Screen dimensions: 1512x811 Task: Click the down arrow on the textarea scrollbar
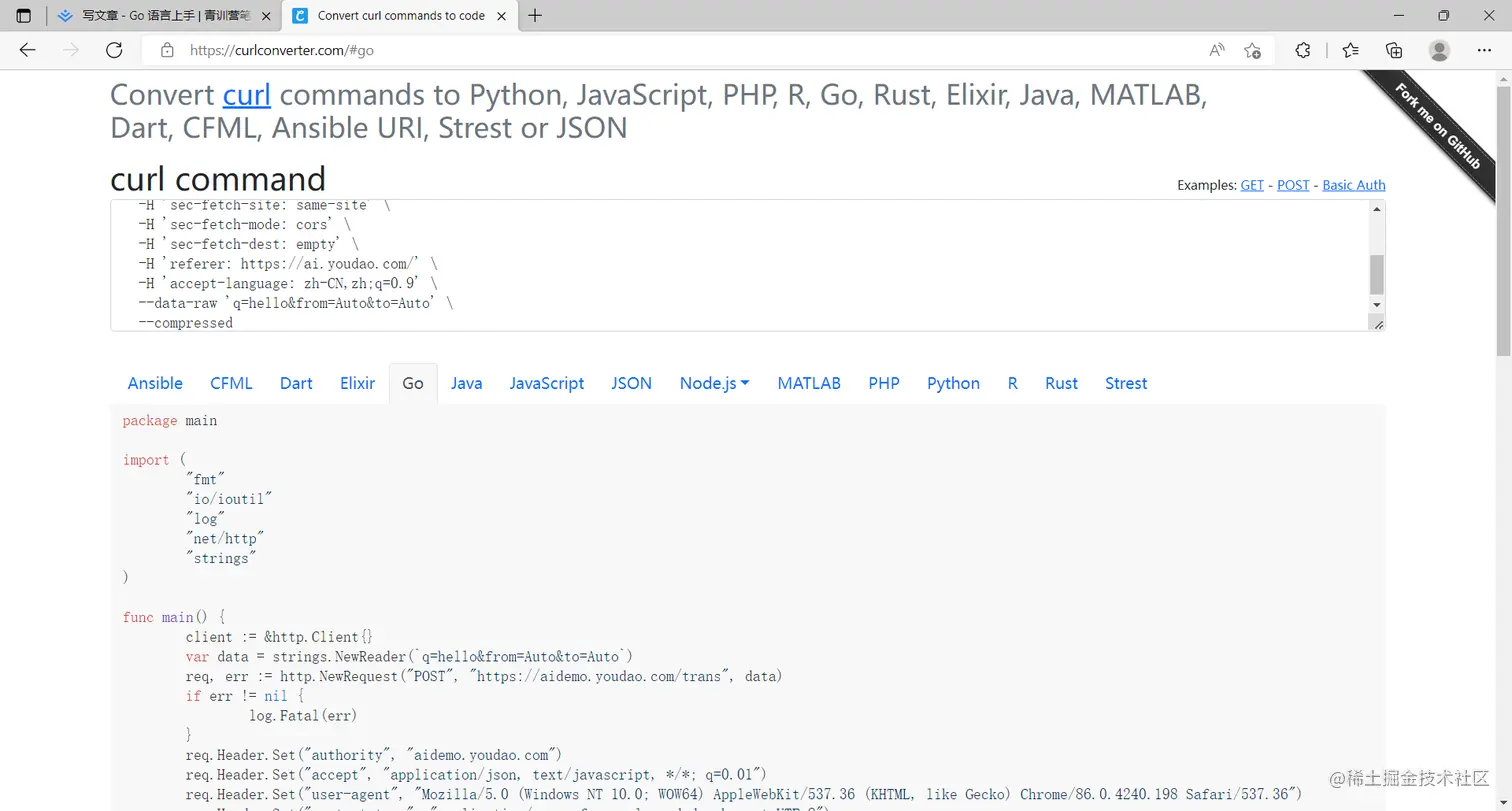[1377, 306]
